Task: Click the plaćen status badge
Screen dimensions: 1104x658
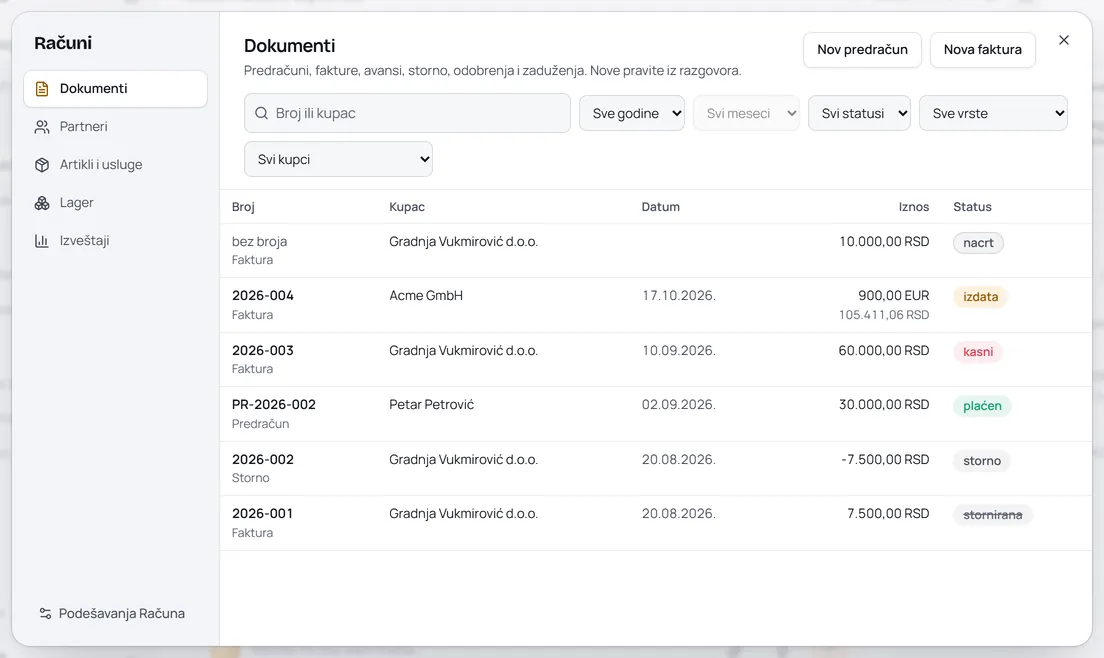Action: pos(982,406)
